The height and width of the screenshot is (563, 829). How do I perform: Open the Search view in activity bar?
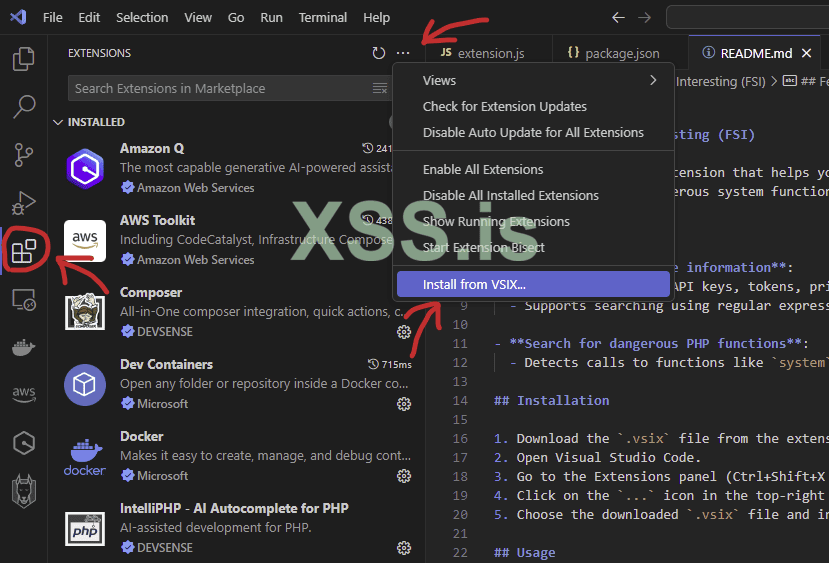point(23,106)
